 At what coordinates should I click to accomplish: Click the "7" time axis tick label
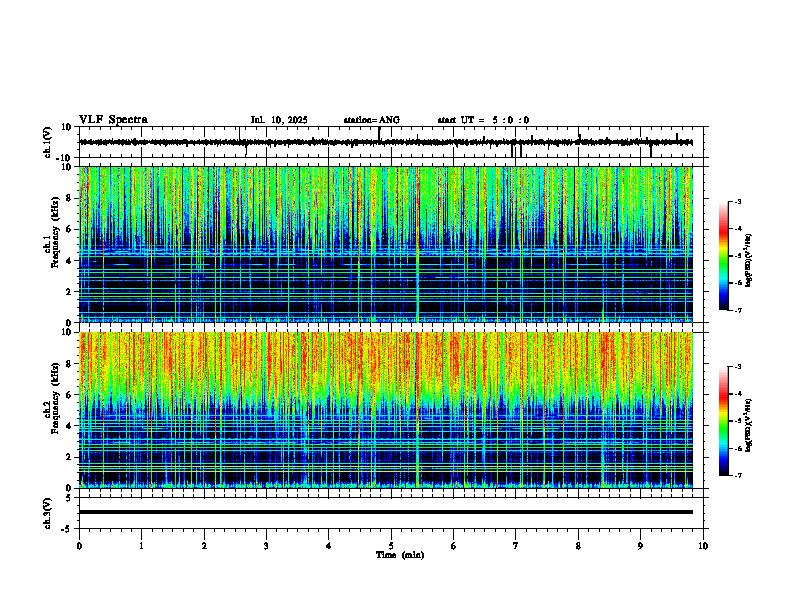[516, 546]
